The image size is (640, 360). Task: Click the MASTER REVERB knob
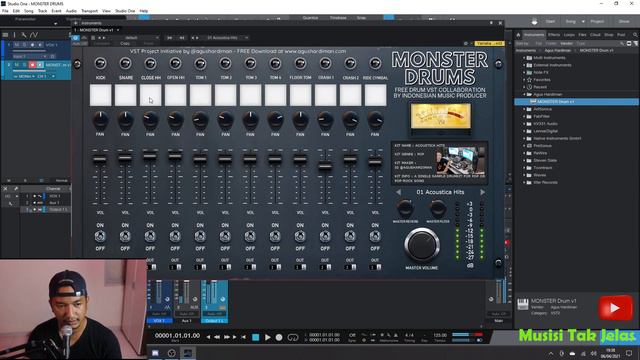click(x=405, y=208)
